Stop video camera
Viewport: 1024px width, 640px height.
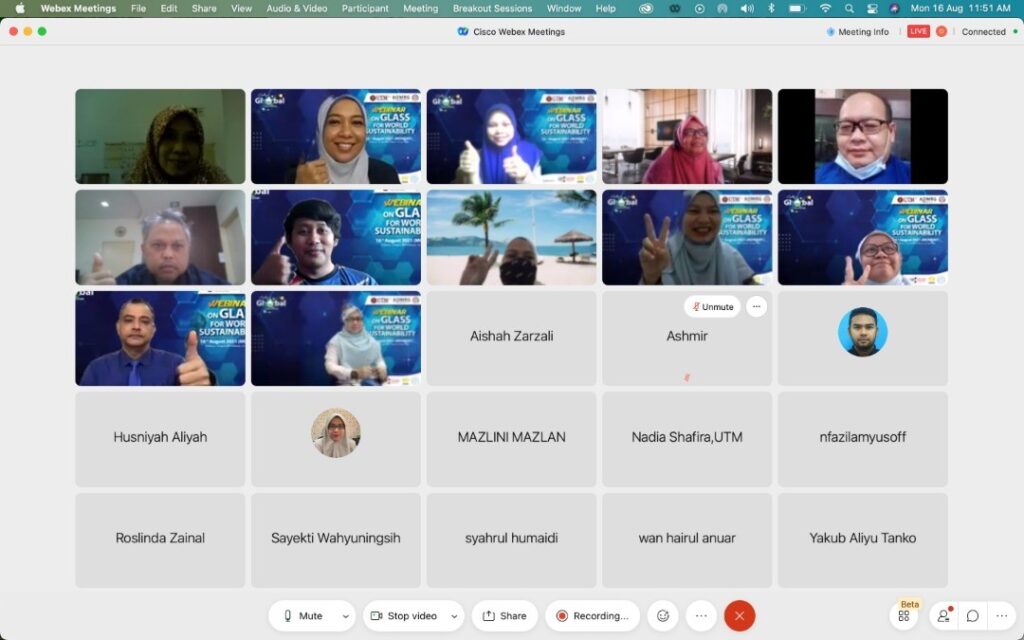[x=404, y=616]
